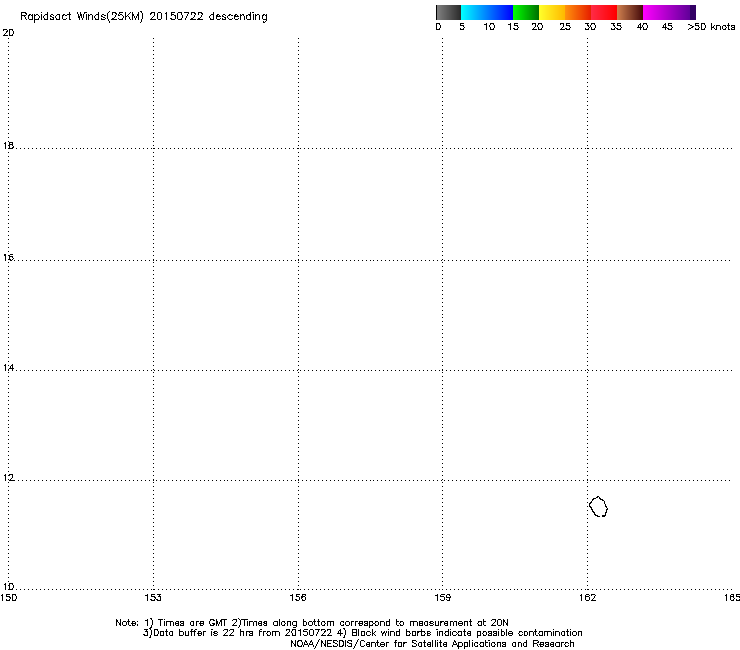Choose the brown 35-40 knots color band
Viewport: 740px width, 650px height.
click(630, 12)
